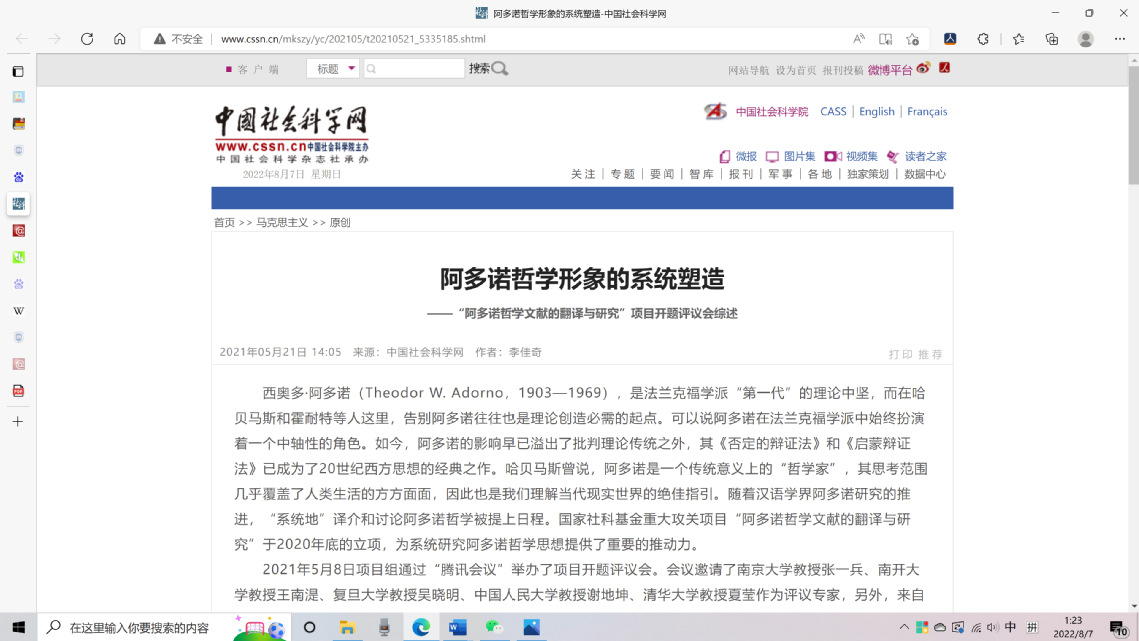The image size is (1139, 641).
Task: Open the browser Extensions puzzle icon
Action: [x=983, y=39]
